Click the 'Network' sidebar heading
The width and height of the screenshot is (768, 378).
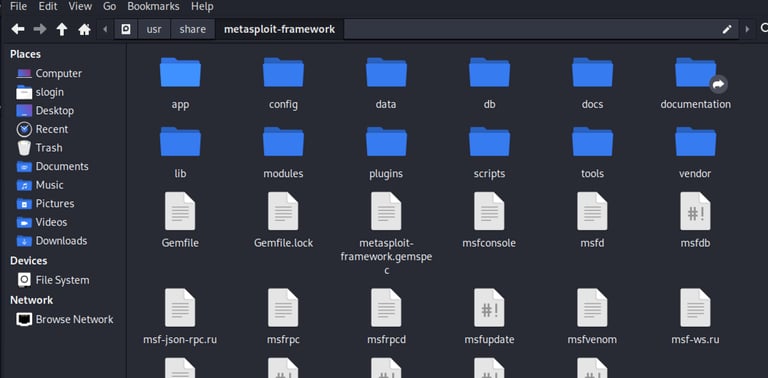tap(31, 300)
